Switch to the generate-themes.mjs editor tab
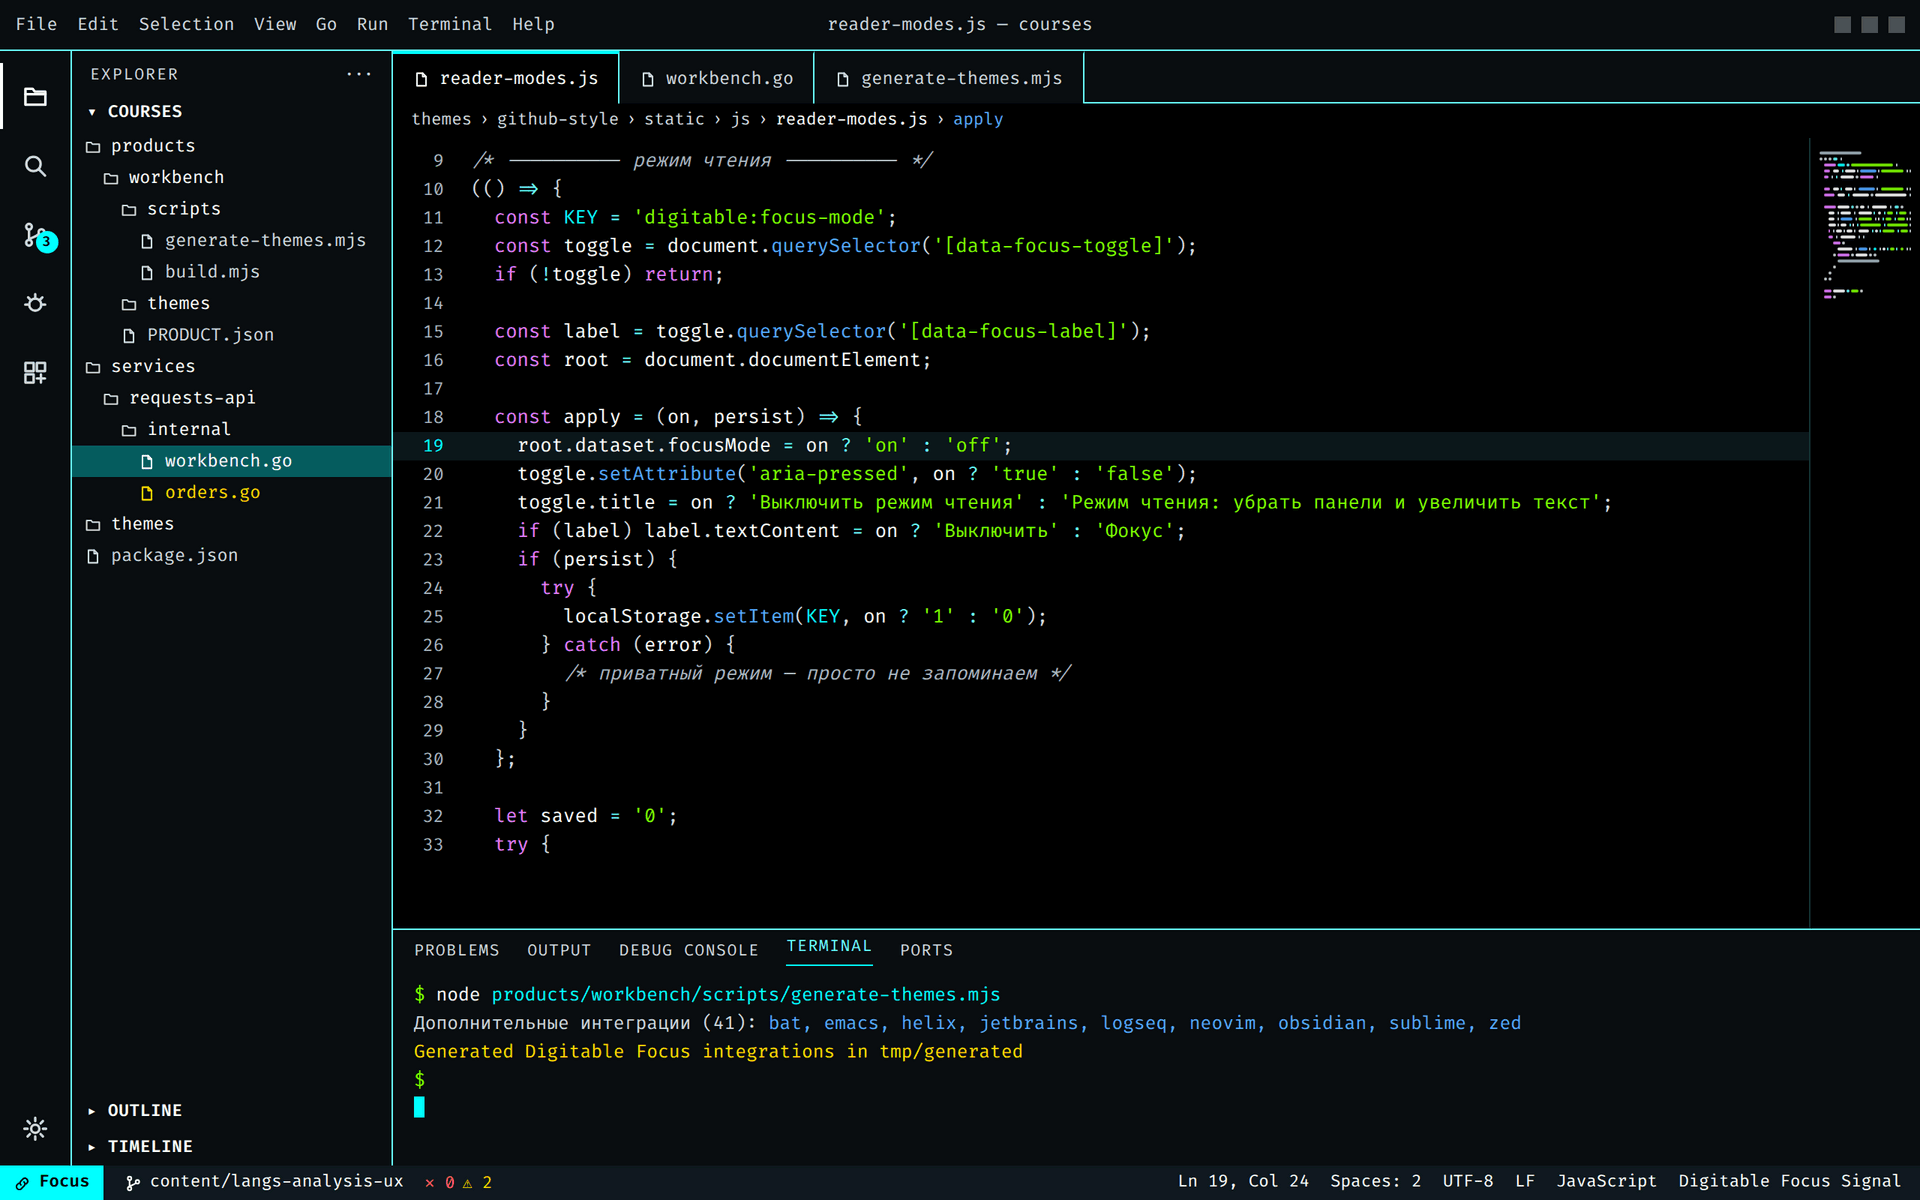 949,78
